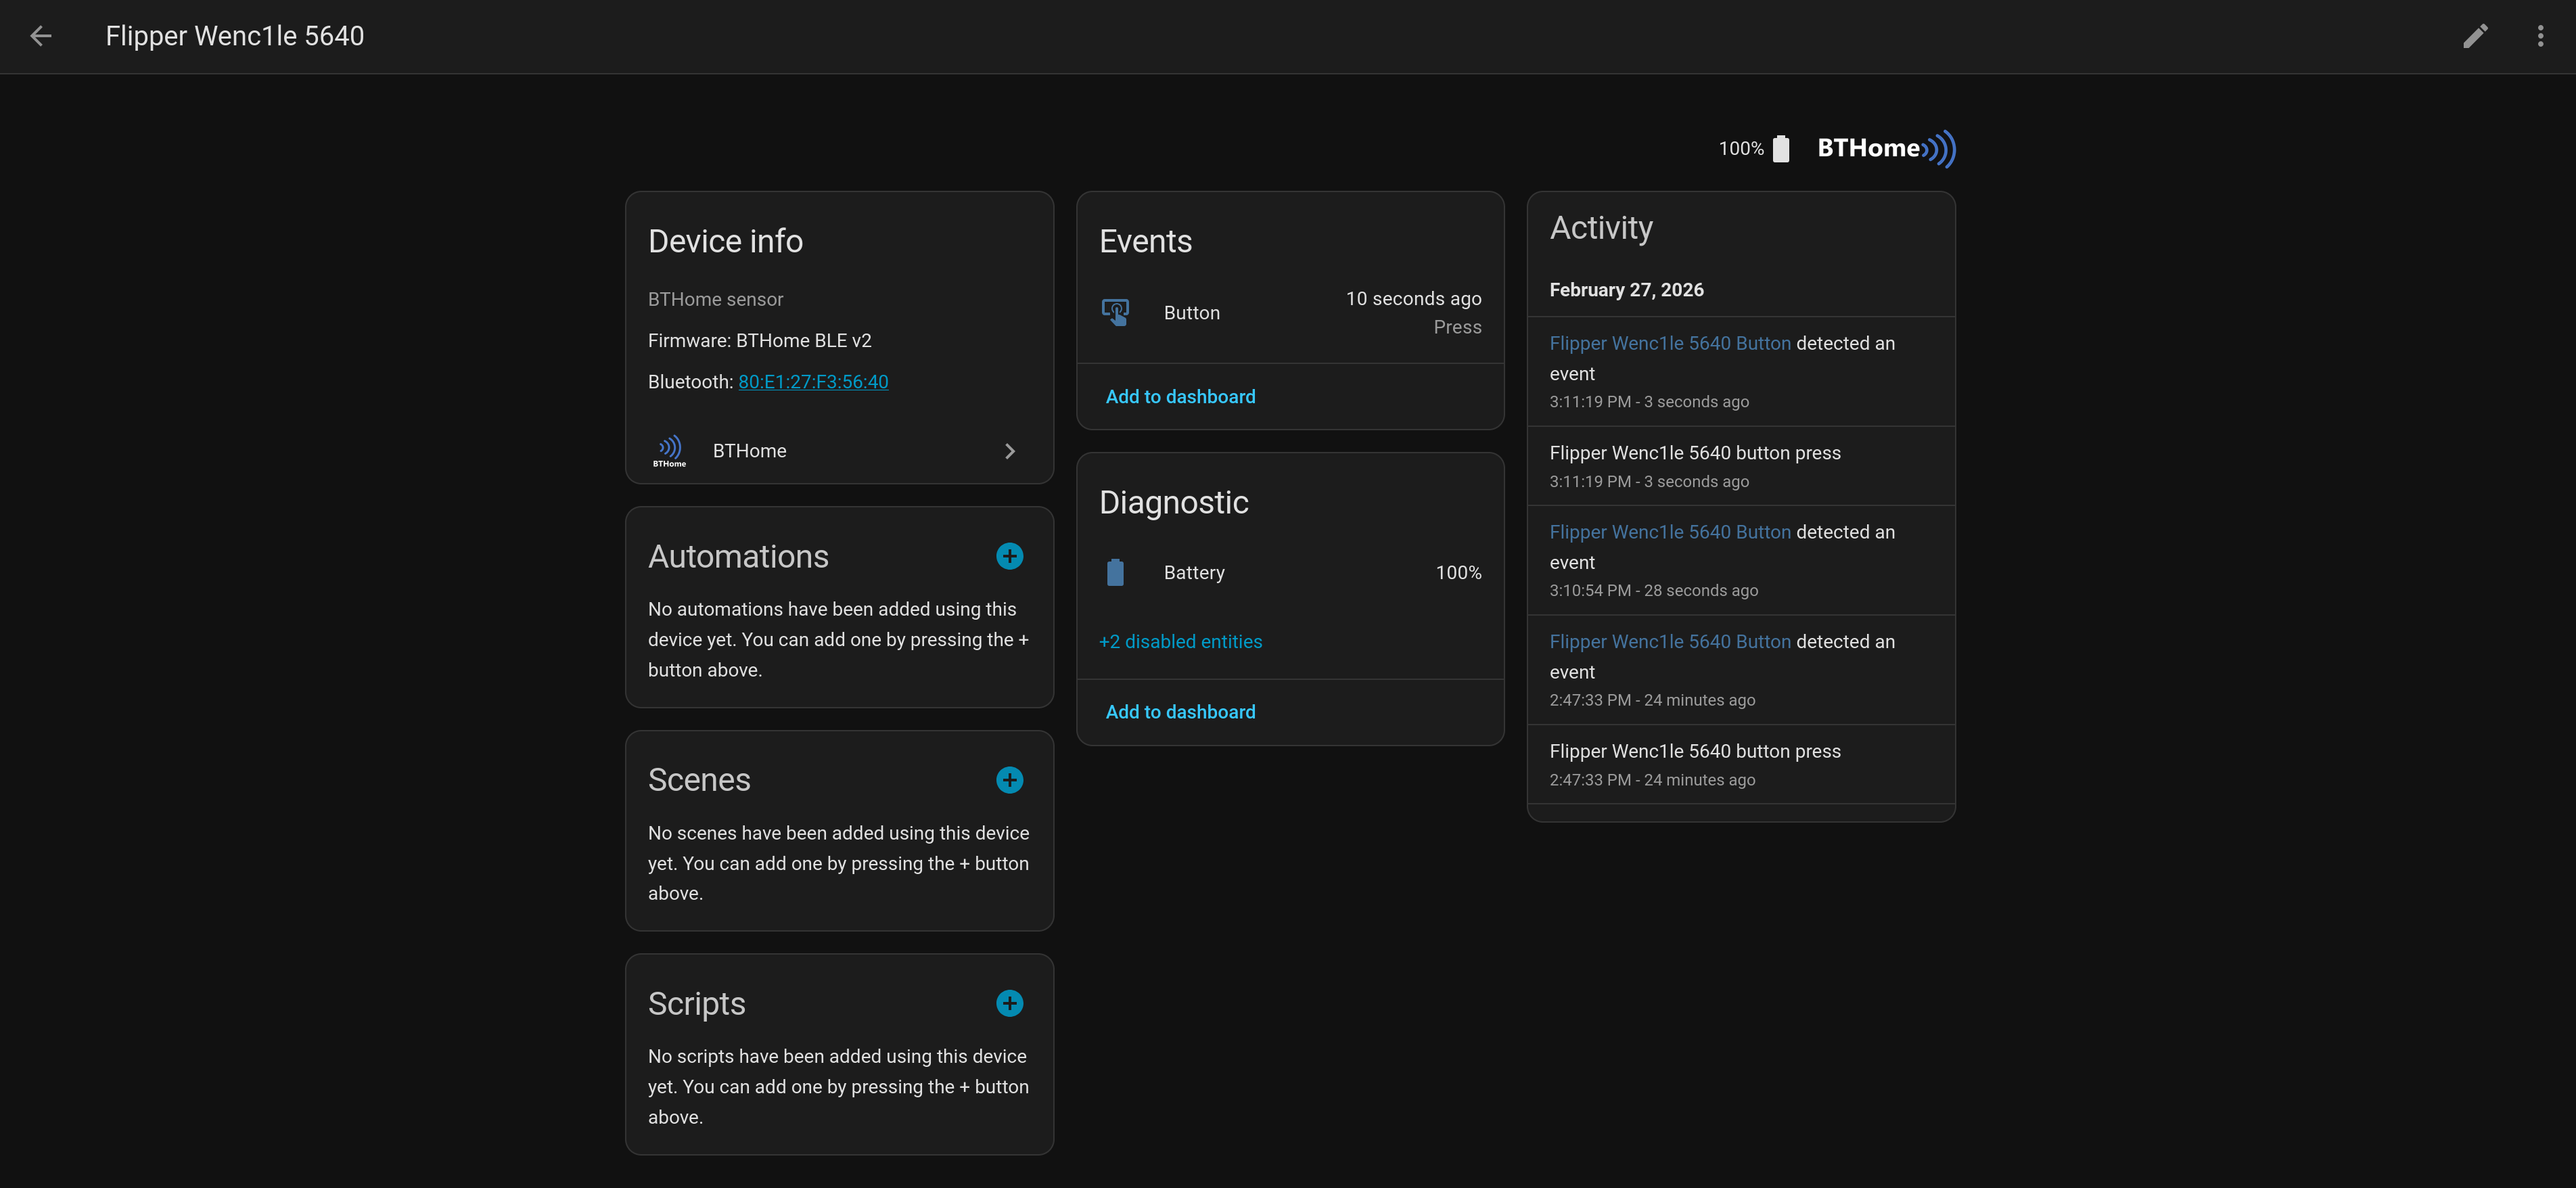Click 'Flipper Wenc1le 5640 button press' 24 minutes ago
This screenshot has width=2576, height=1188.
[x=1694, y=751]
